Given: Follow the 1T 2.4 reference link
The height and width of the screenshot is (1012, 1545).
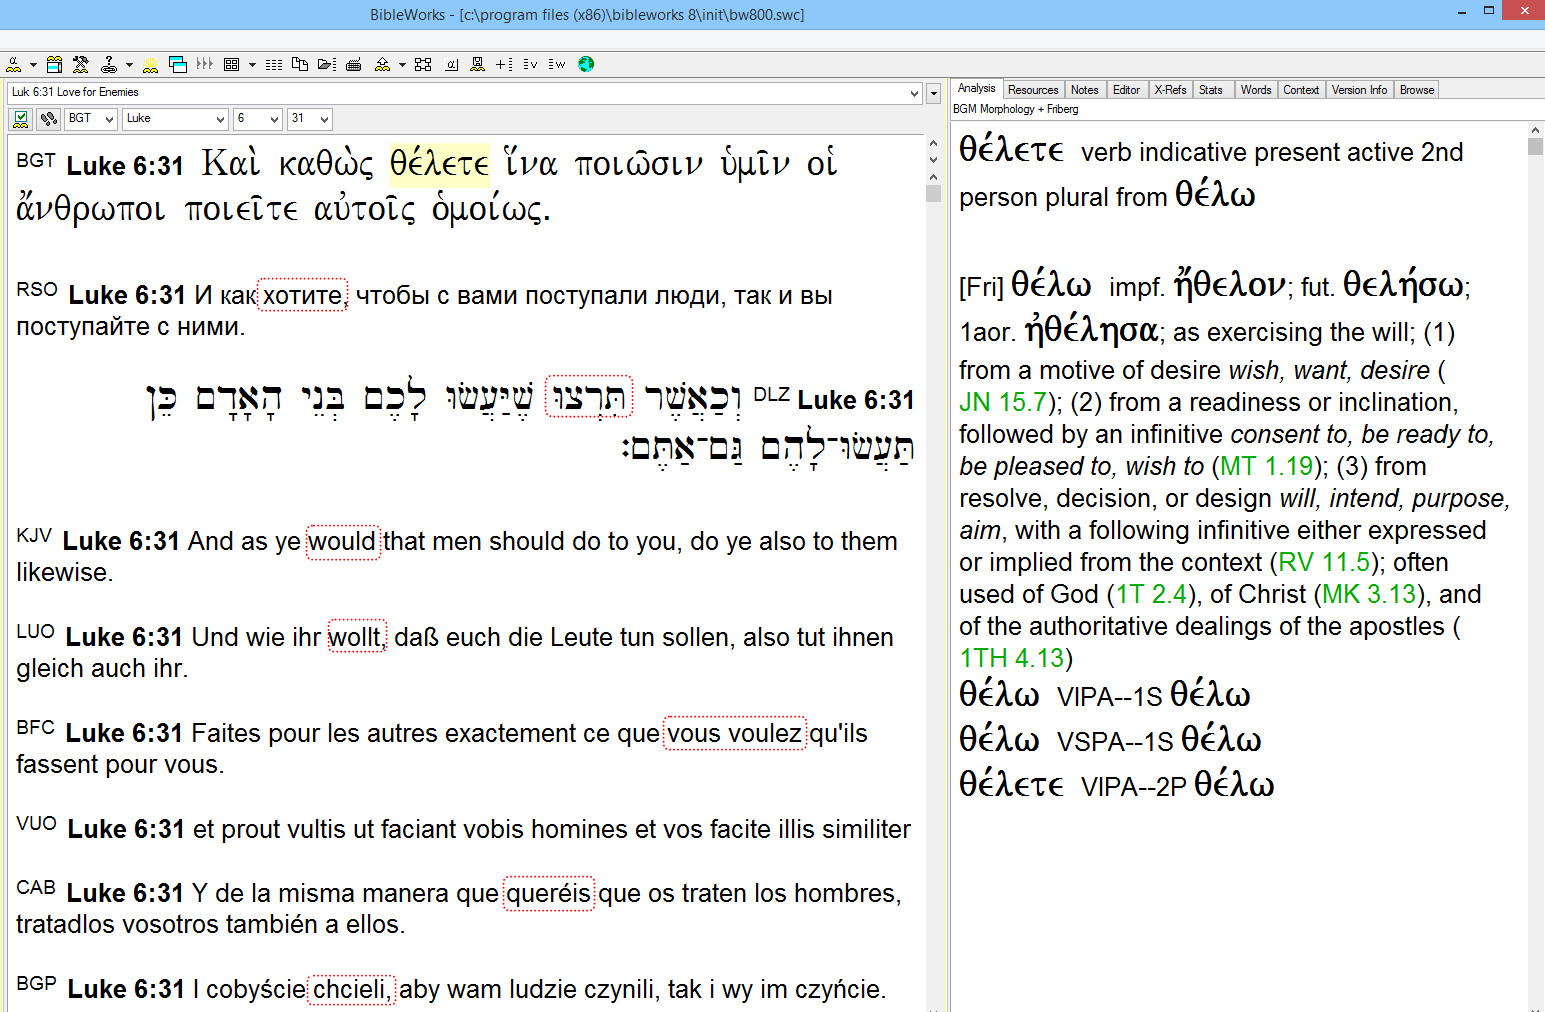Looking at the screenshot, I should 1151,595.
